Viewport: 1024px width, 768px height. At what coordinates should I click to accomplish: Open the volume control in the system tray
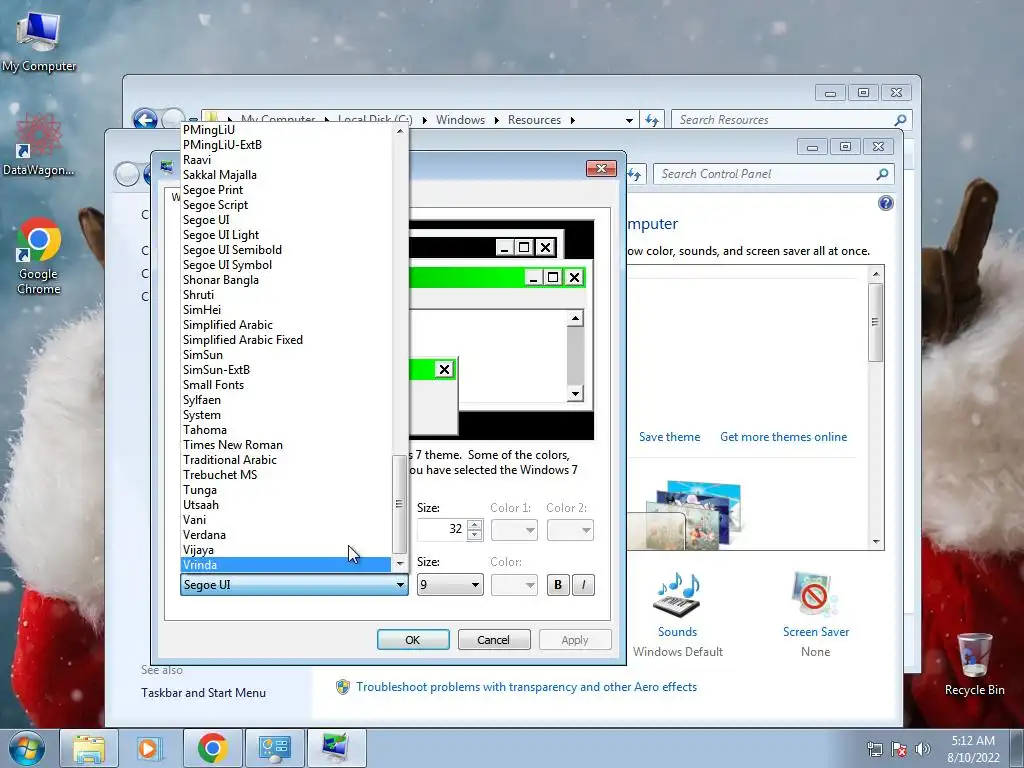(x=923, y=749)
